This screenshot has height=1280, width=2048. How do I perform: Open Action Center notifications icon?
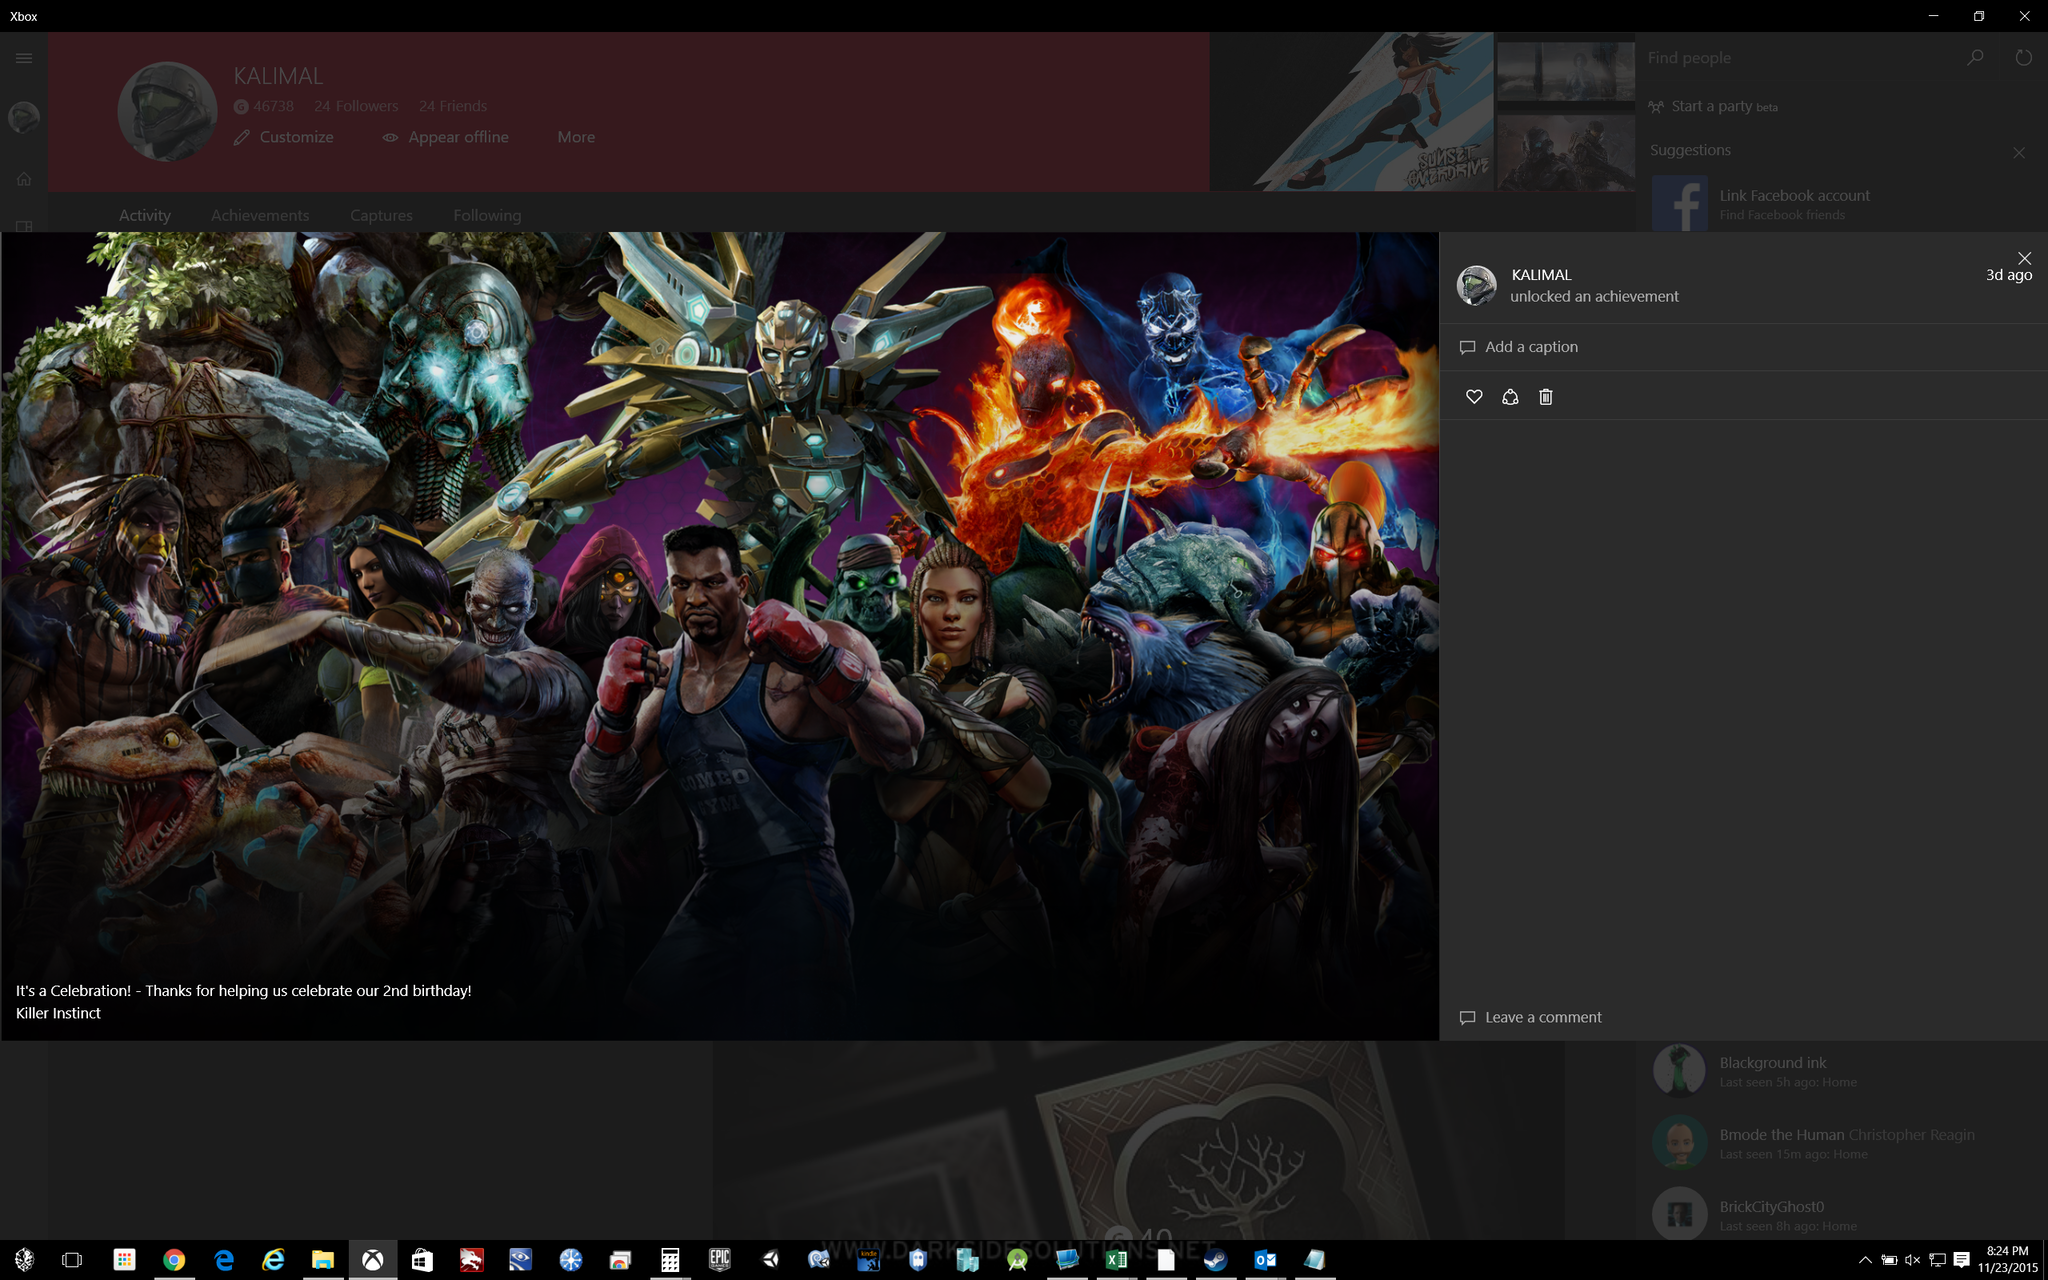point(1962,1260)
